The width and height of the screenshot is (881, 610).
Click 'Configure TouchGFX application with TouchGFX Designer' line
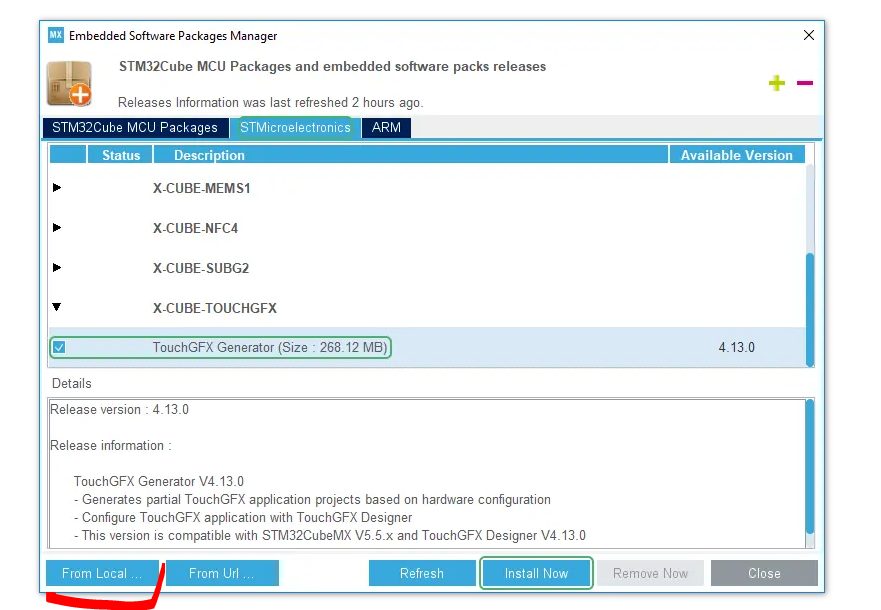[x=243, y=517]
